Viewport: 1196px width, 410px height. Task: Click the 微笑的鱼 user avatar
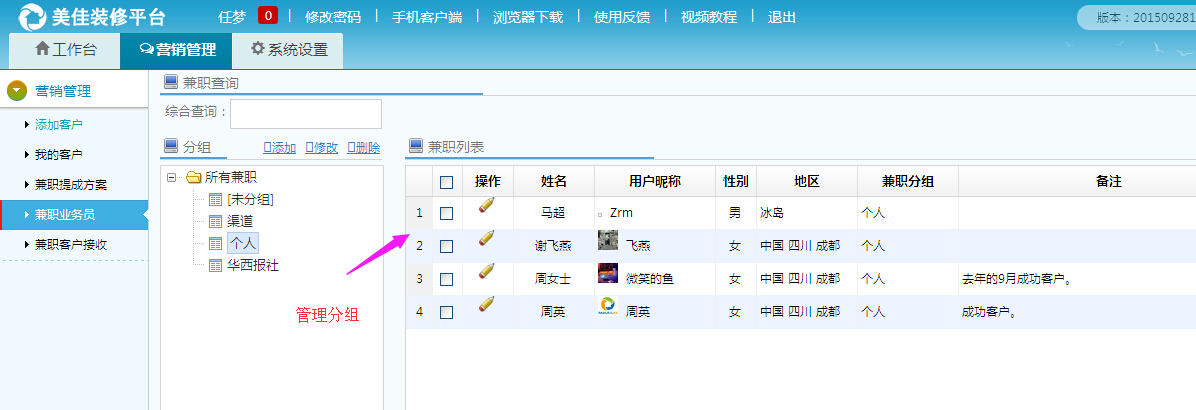tap(607, 273)
